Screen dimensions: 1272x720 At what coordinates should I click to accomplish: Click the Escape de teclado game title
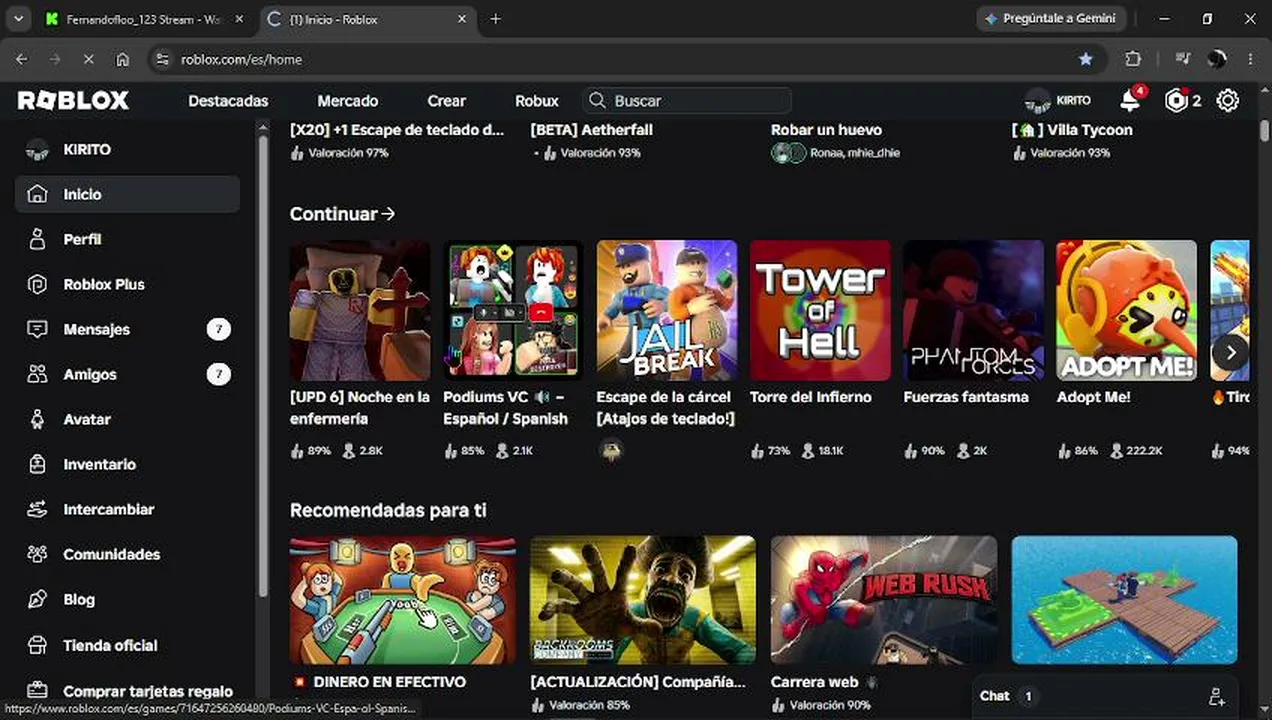(x=397, y=130)
